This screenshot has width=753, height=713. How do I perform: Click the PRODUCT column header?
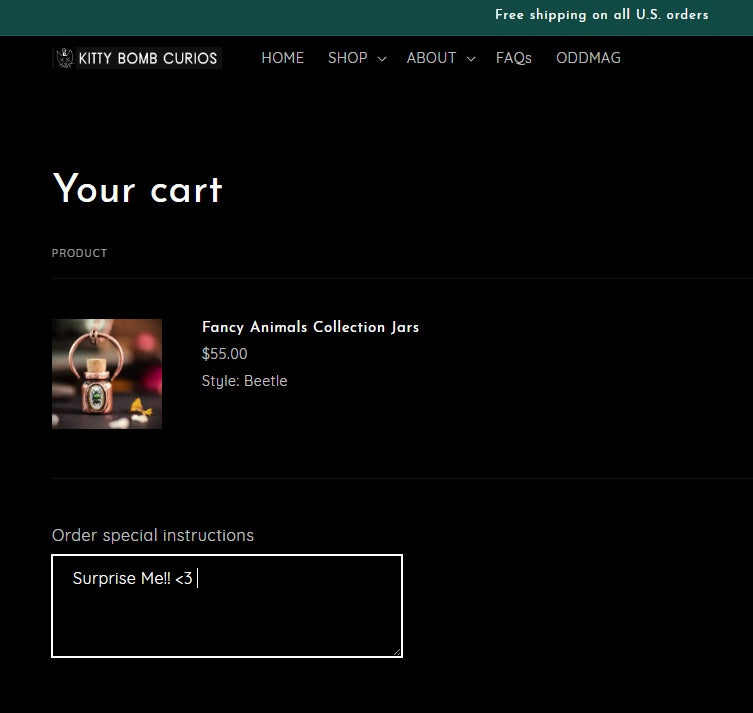79,253
